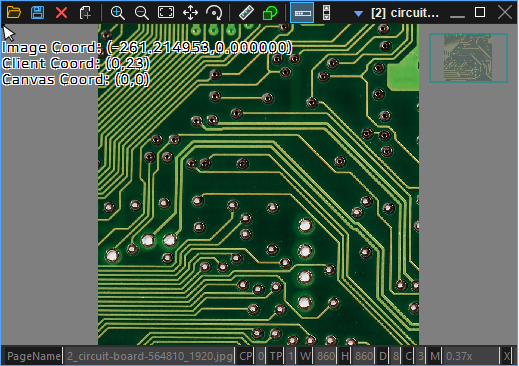
Task: Select the pan move tool
Action: click(190, 13)
